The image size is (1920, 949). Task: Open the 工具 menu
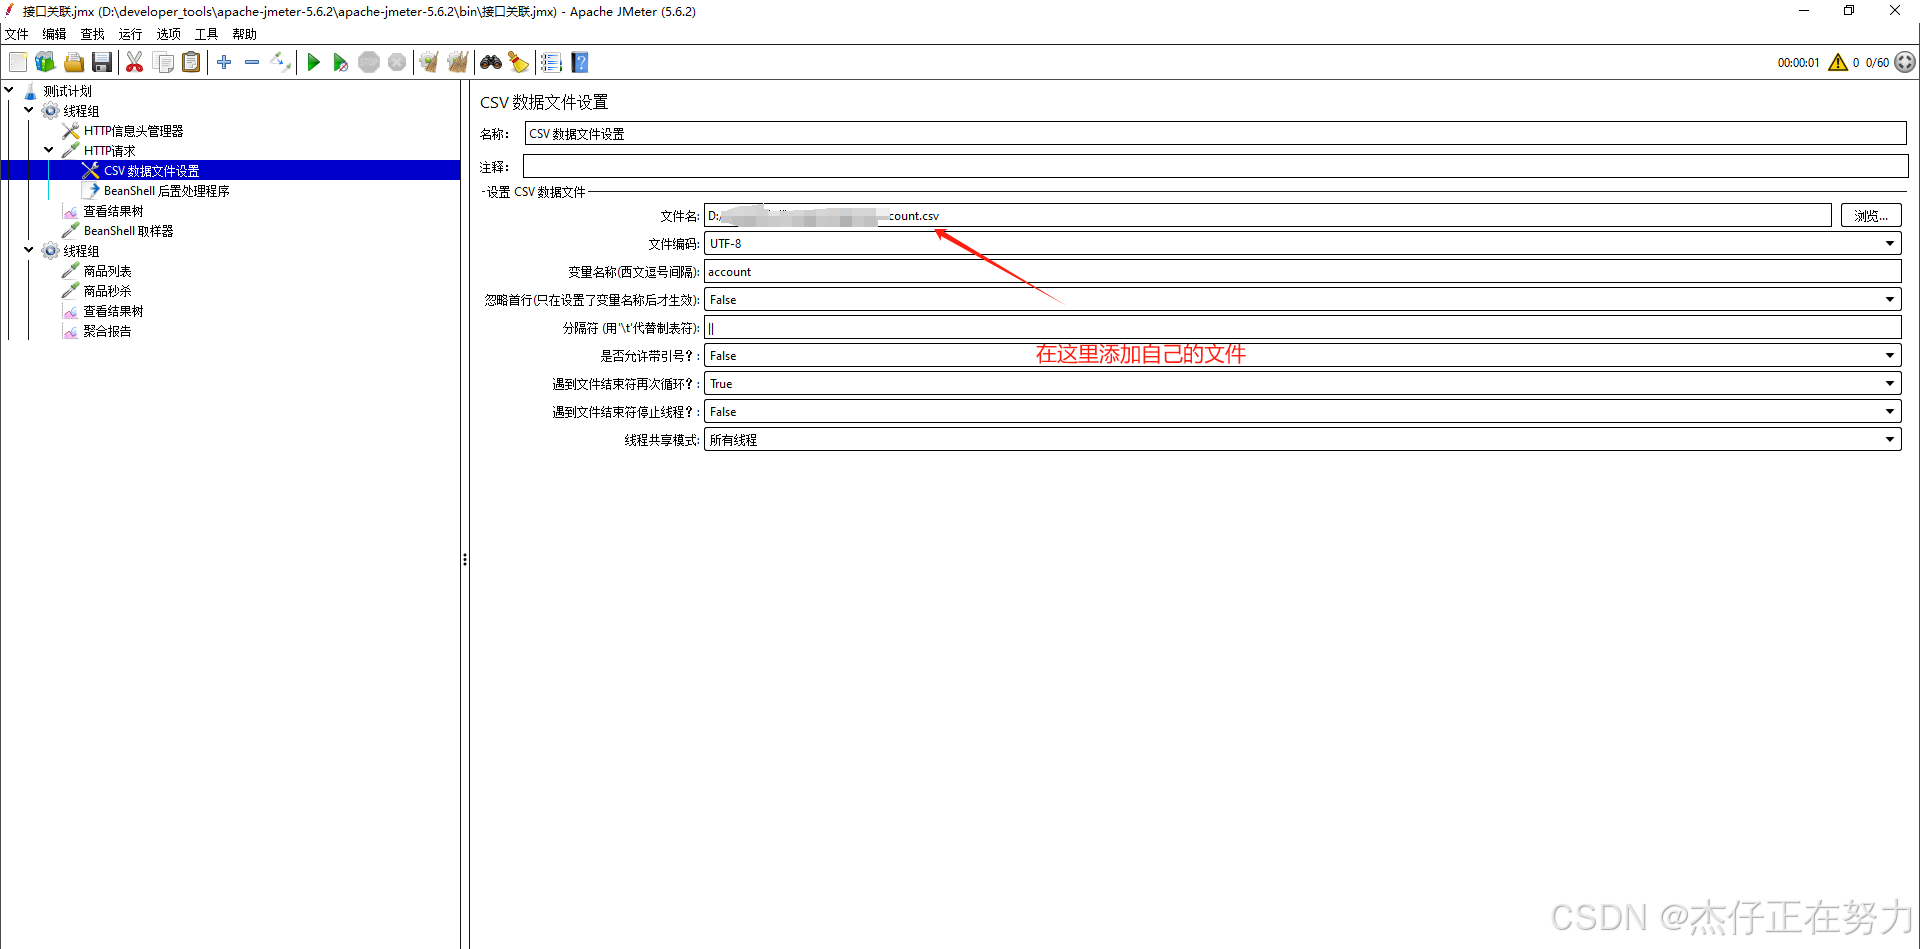pyautogui.click(x=206, y=34)
